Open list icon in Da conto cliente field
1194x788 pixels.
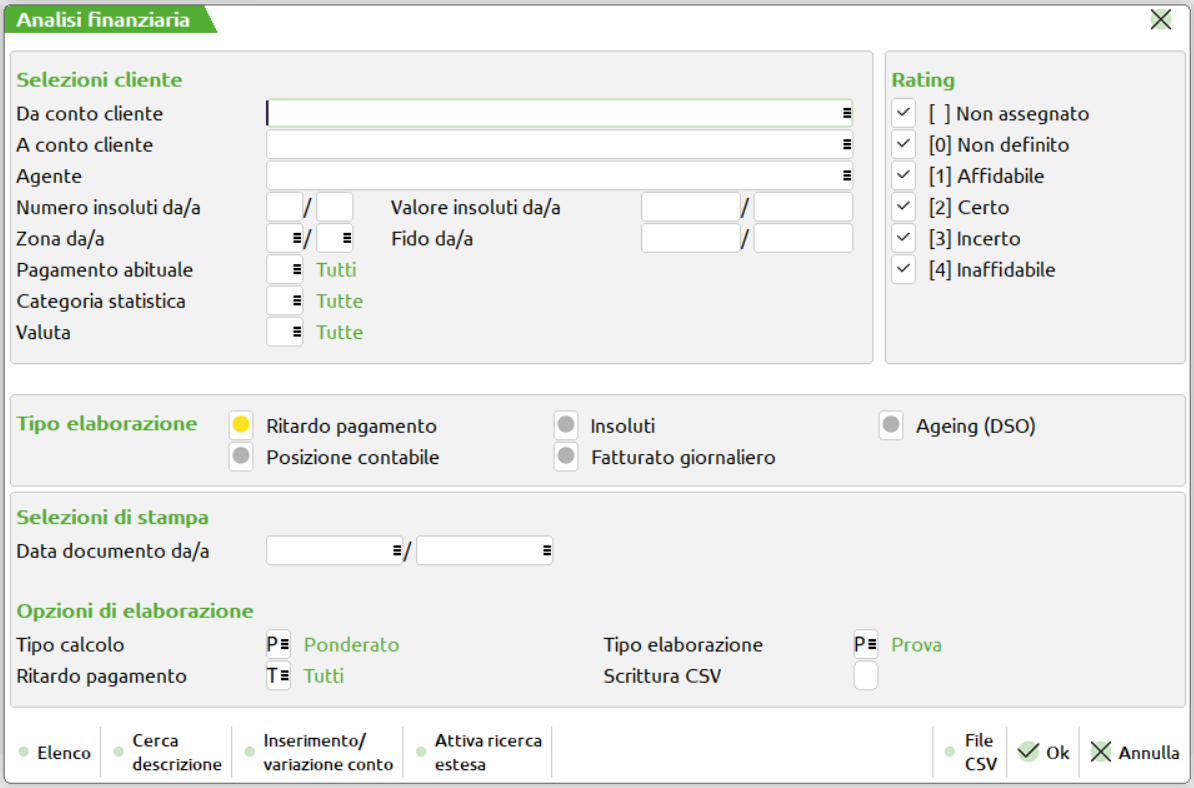click(x=846, y=114)
